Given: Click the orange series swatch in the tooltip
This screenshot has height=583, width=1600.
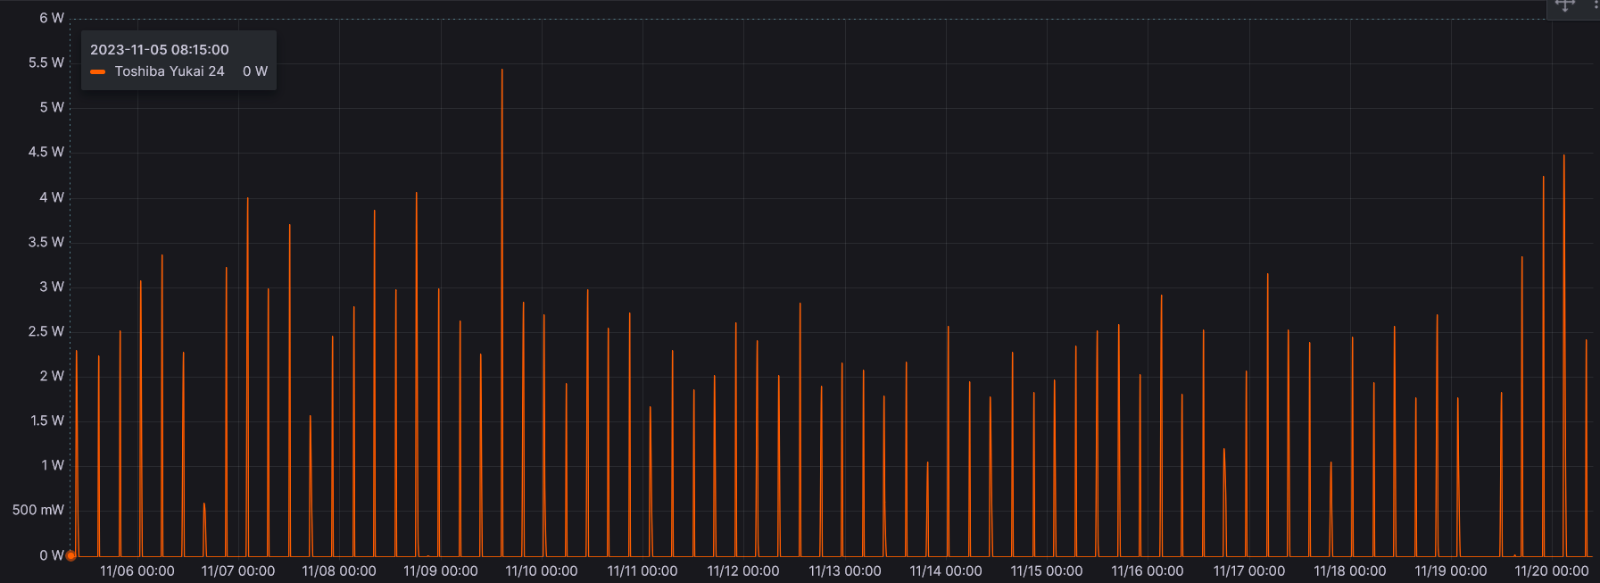Looking at the screenshot, I should pos(98,72).
